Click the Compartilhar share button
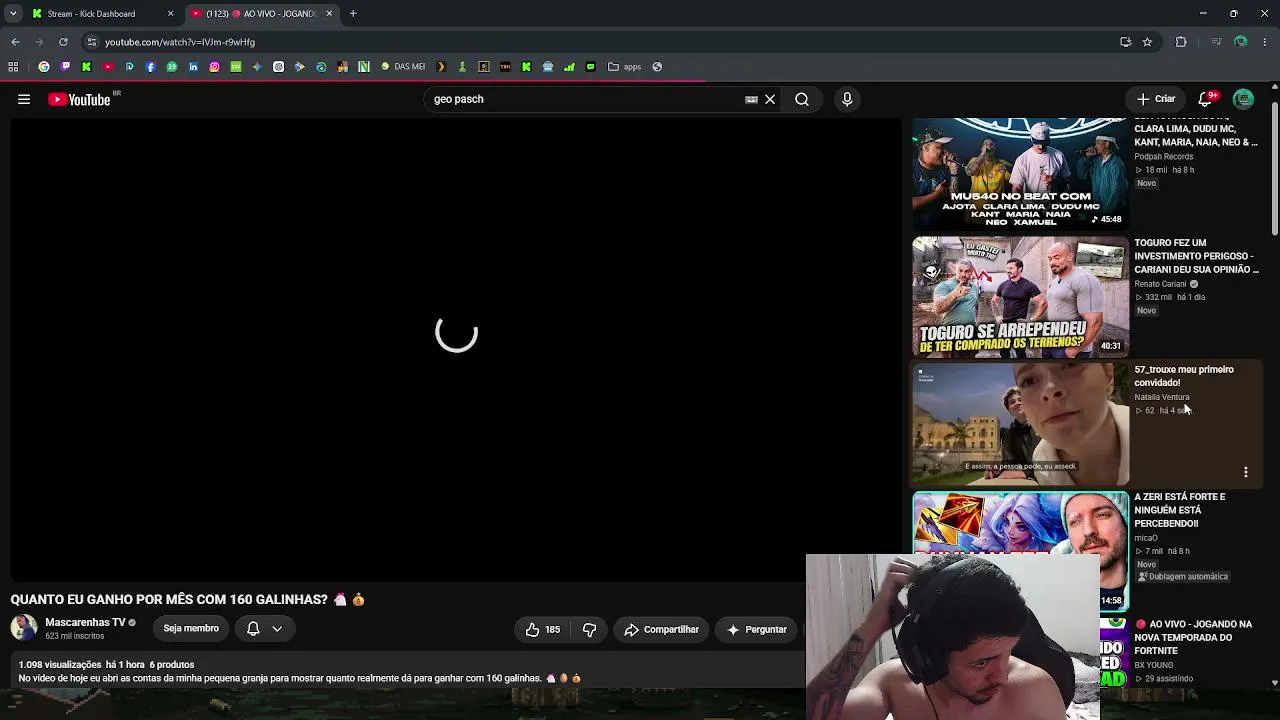This screenshot has width=1280, height=720. pos(662,629)
